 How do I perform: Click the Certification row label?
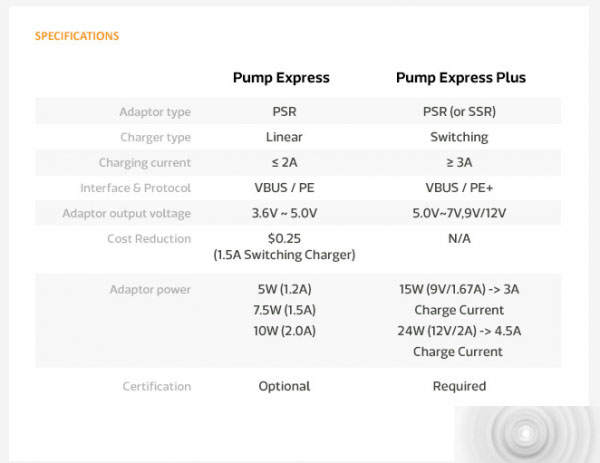(x=156, y=386)
